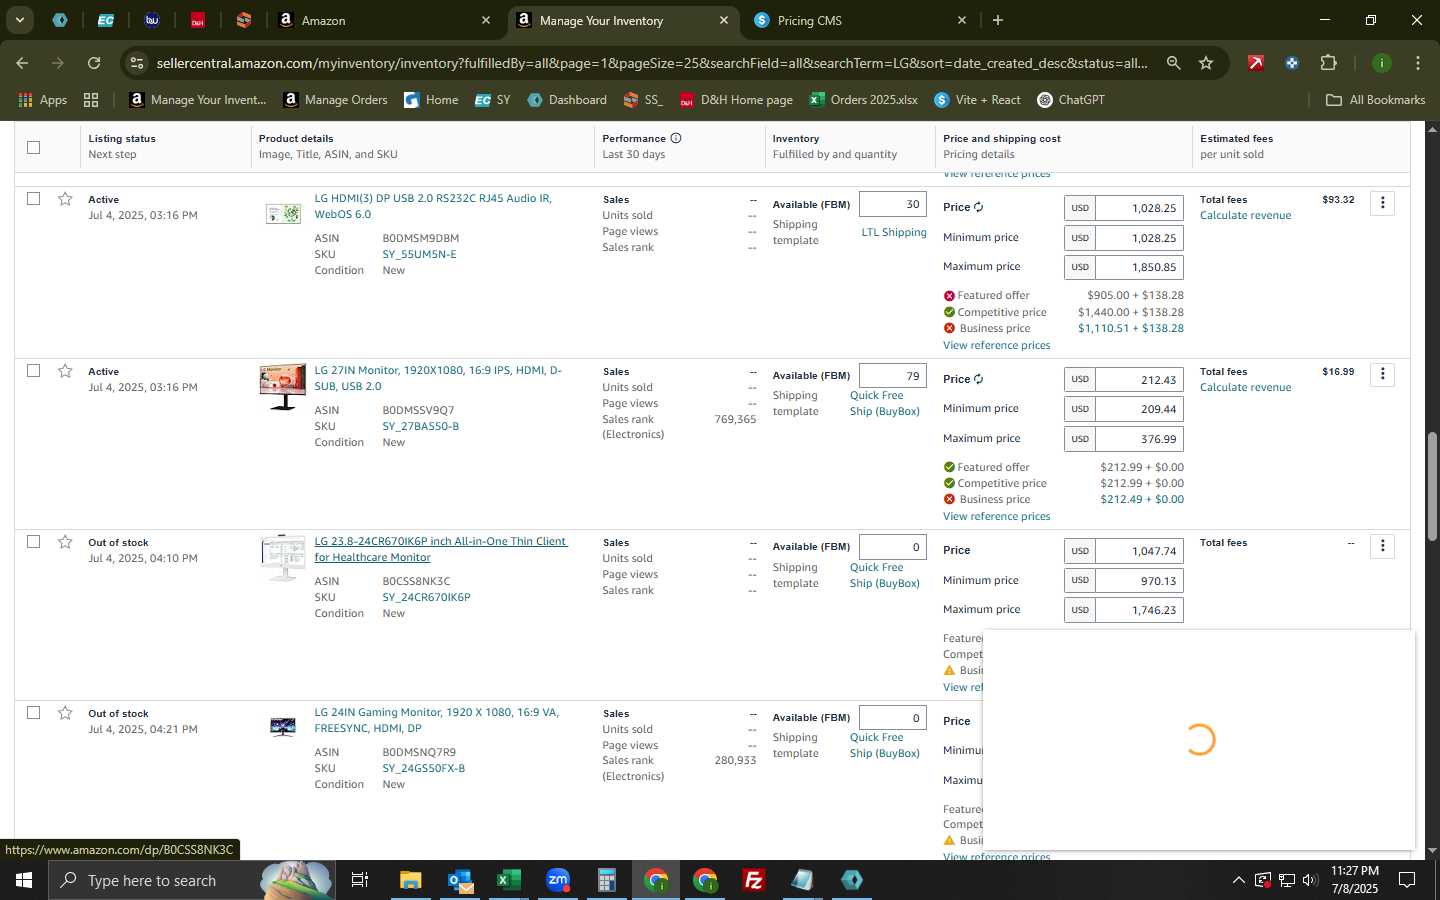Open actions menu for SY_27BA550-B row

[1382, 374]
